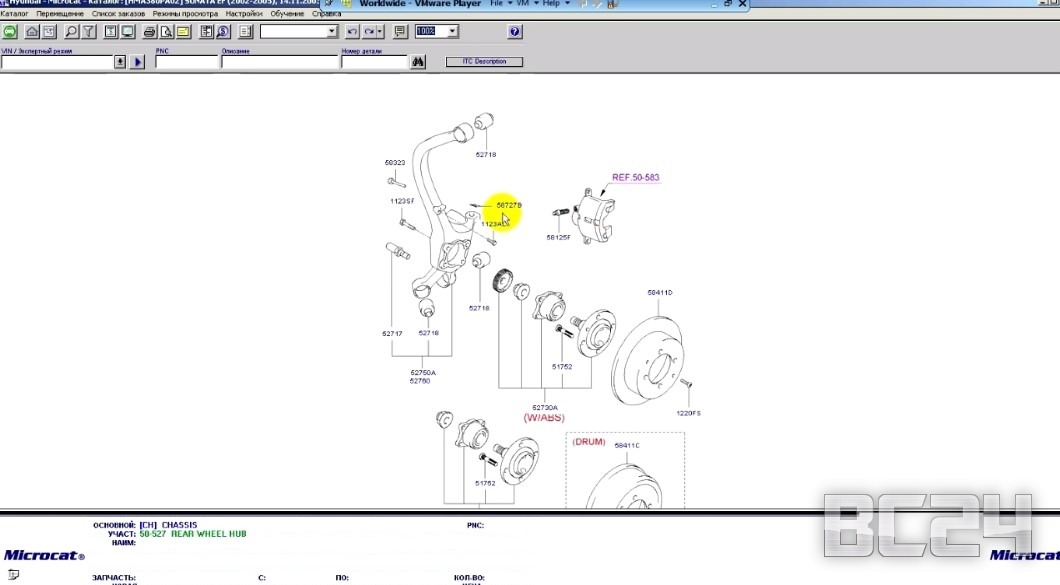Expand the empty toolbar combo box
Image resolution: width=1060 pixels, height=585 pixels.
point(332,32)
